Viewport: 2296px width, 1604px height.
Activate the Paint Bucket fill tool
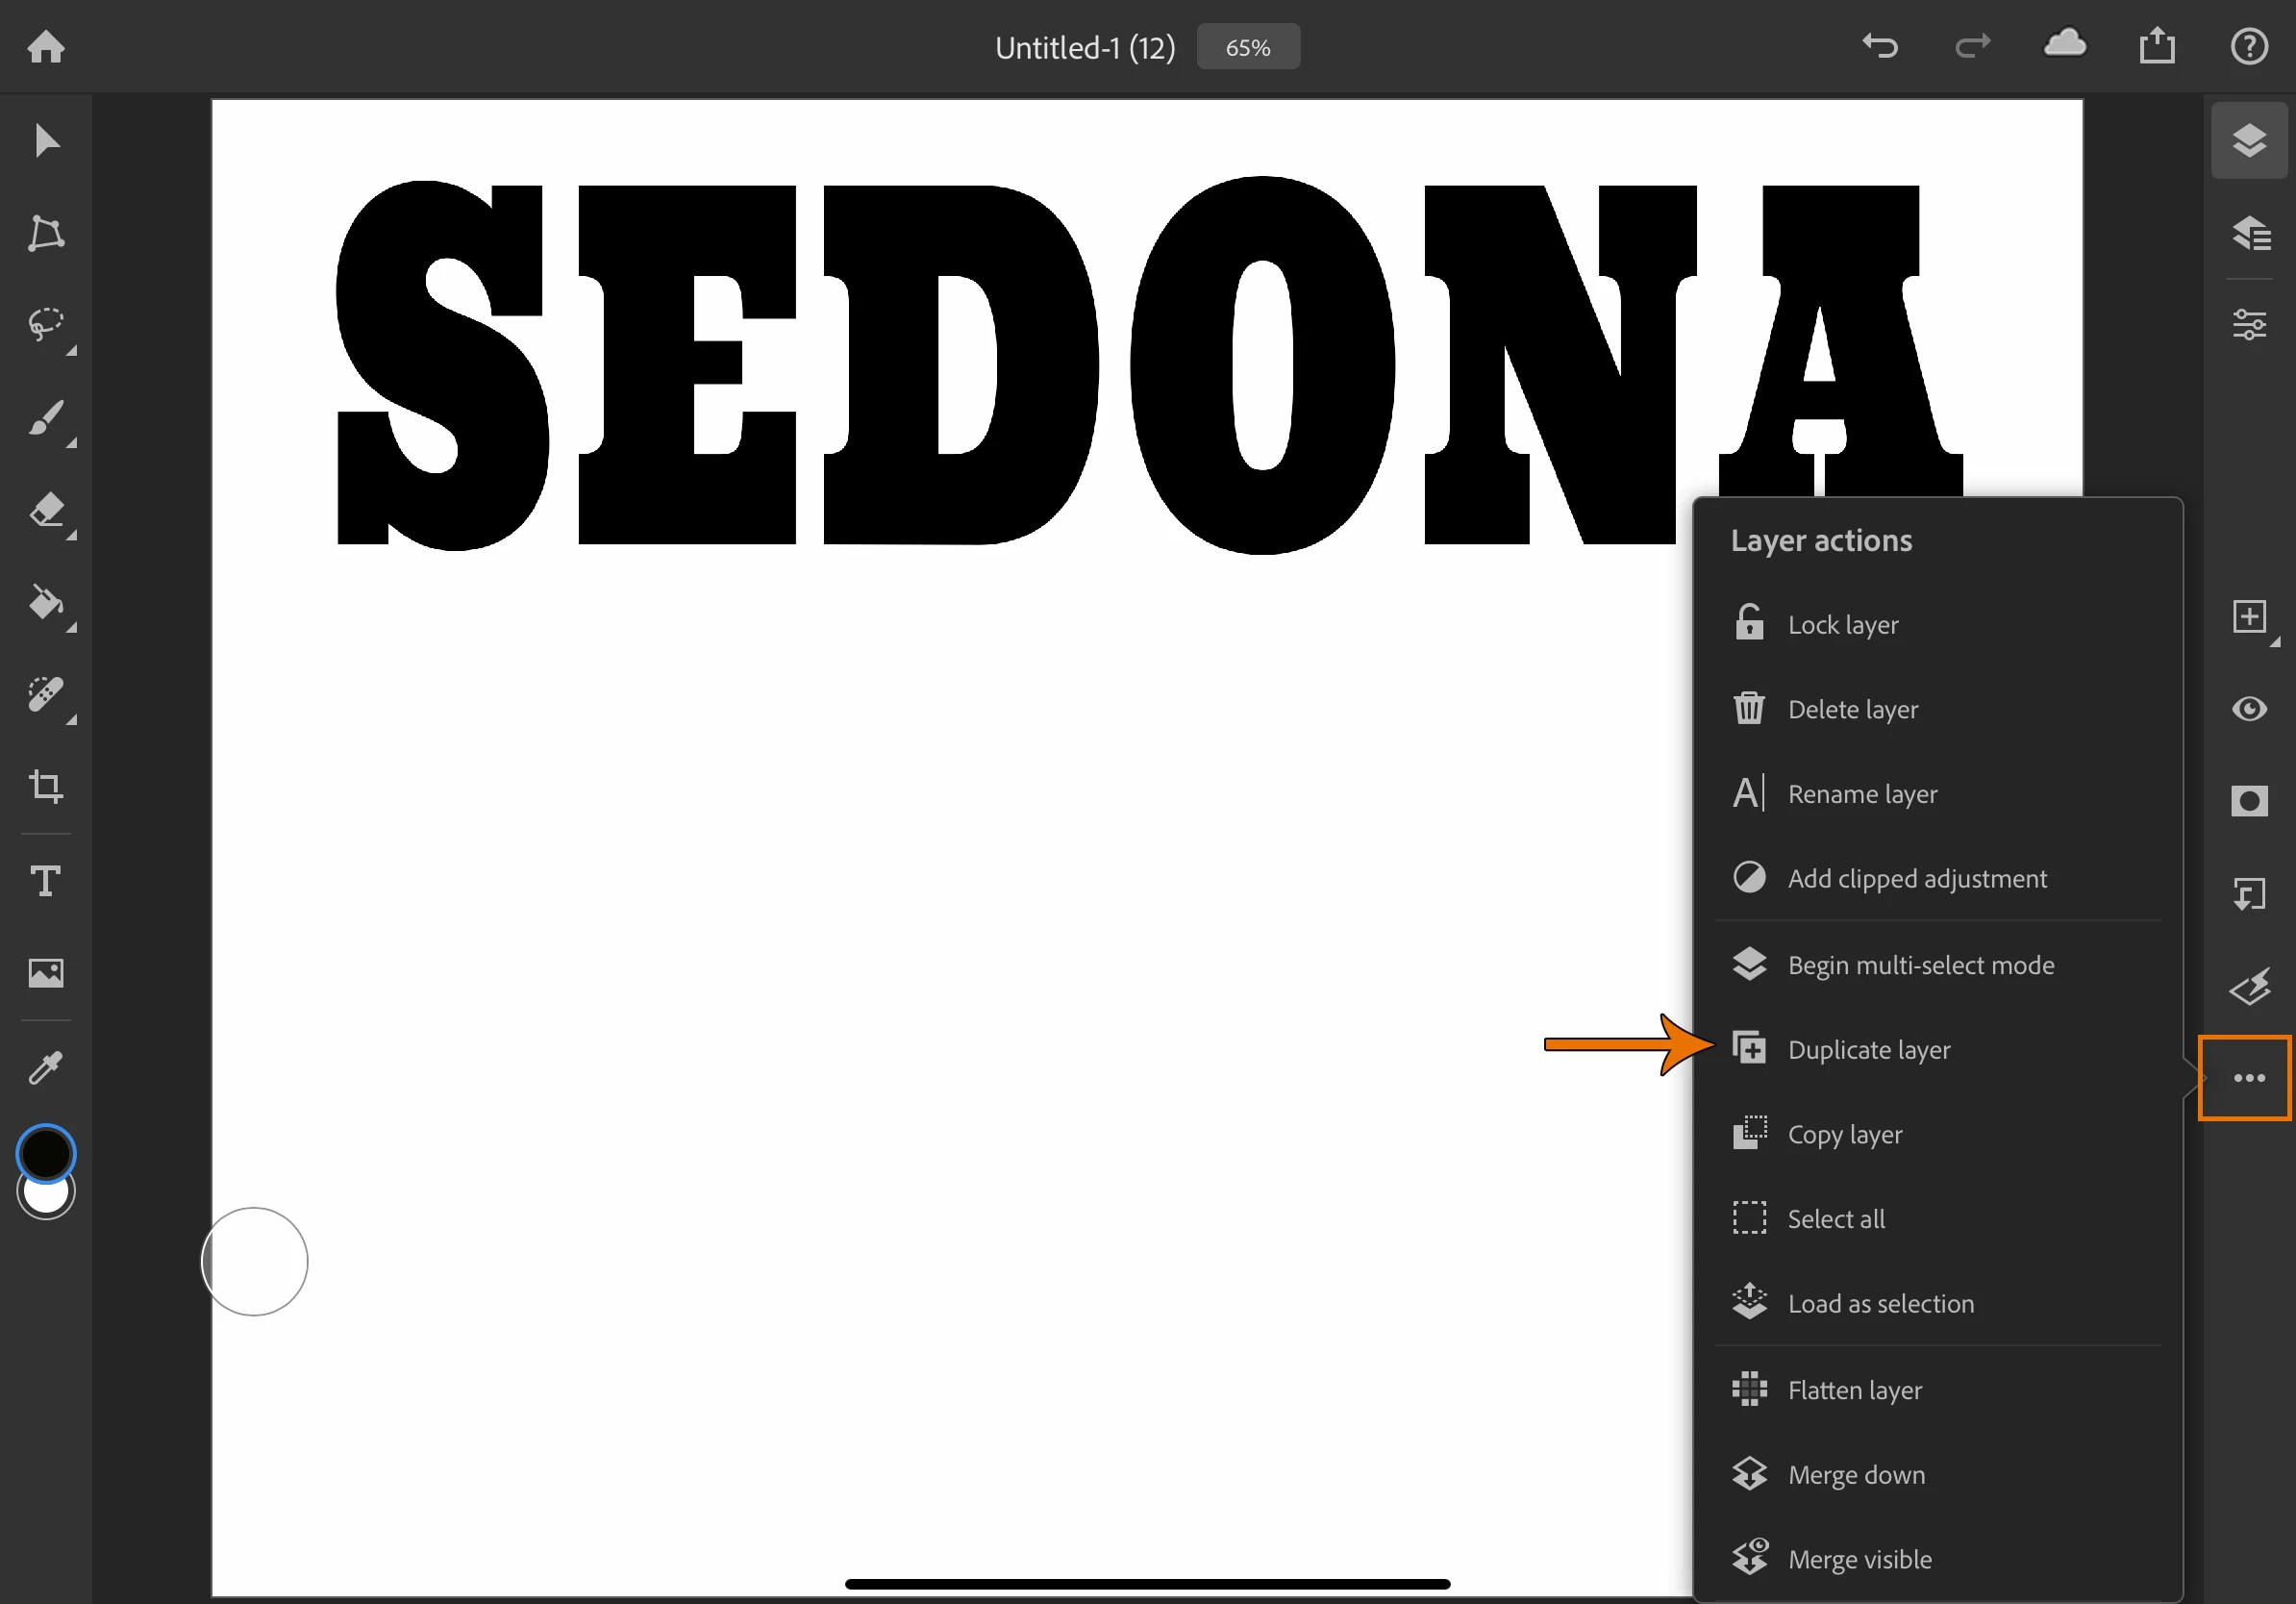click(46, 602)
